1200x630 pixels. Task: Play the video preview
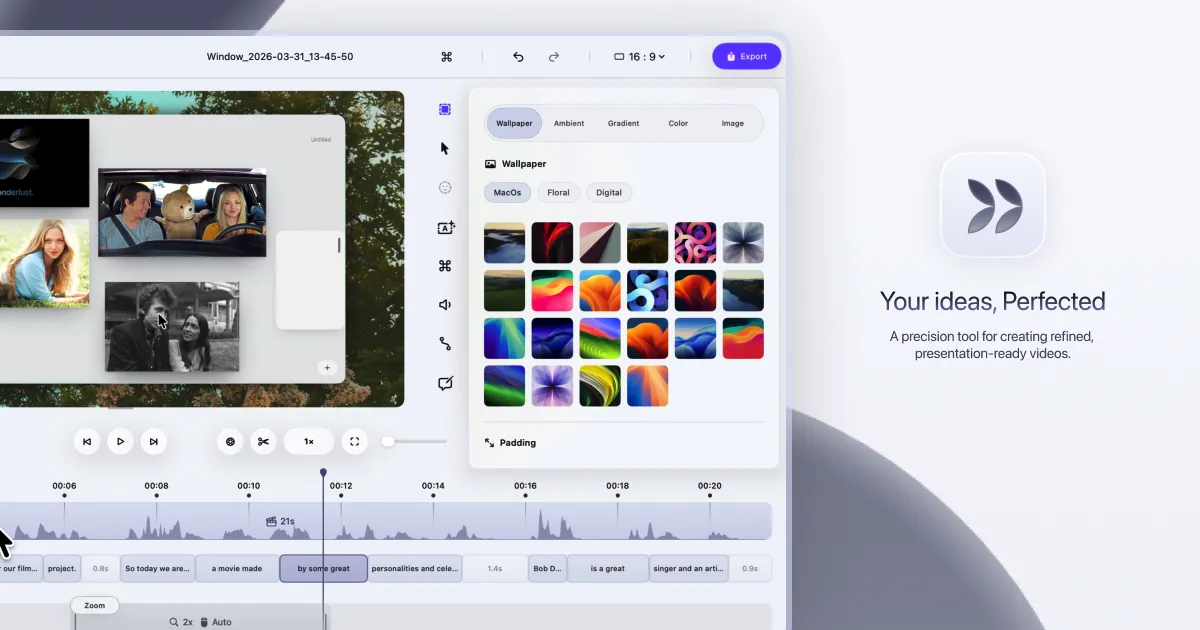tap(120, 441)
